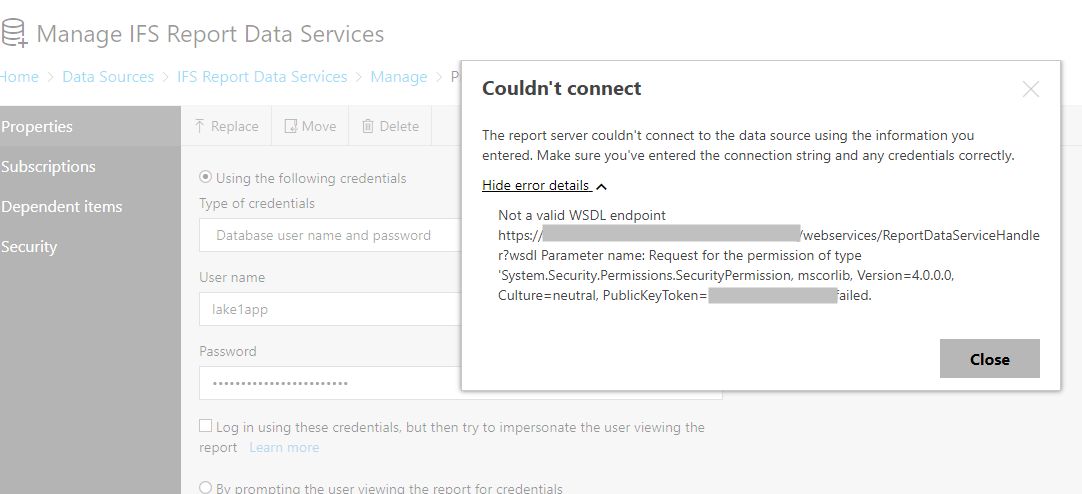Click the Replace upload arrow icon

pyautogui.click(x=199, y=126)
